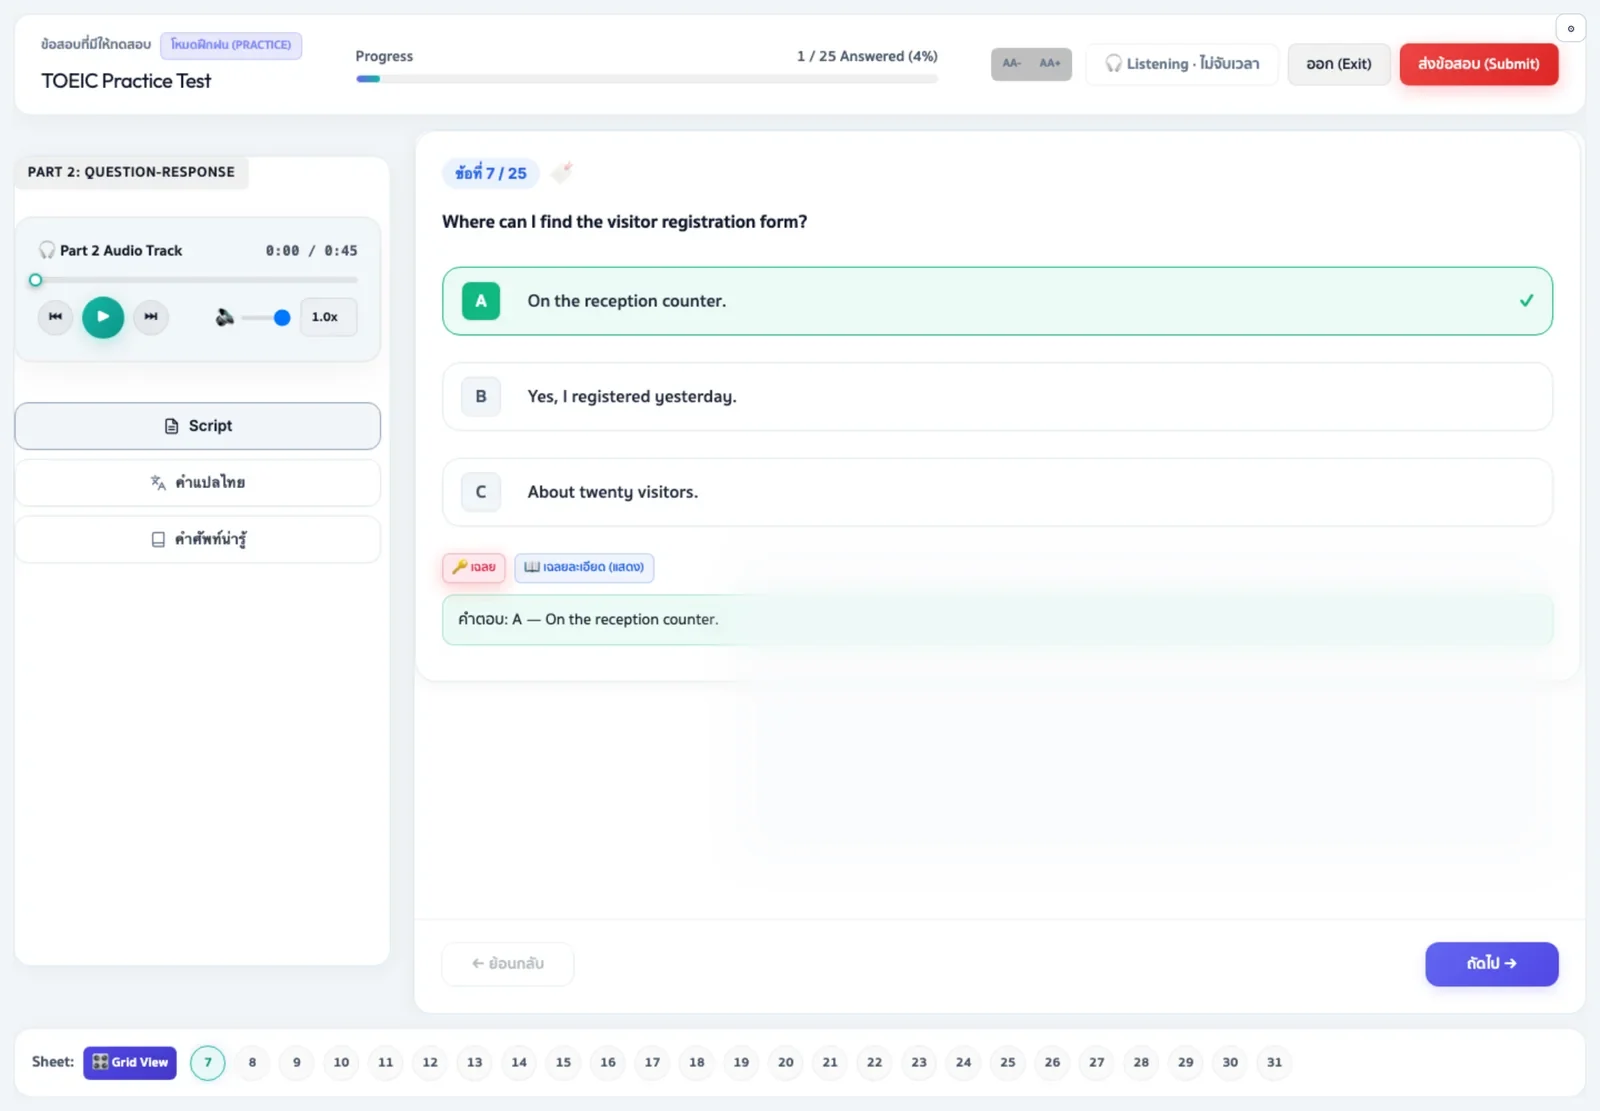The height and width of the screenshot is (1111, 1600).
Task: Click the Listening timer indicator
Action: tap(1182, 64)
